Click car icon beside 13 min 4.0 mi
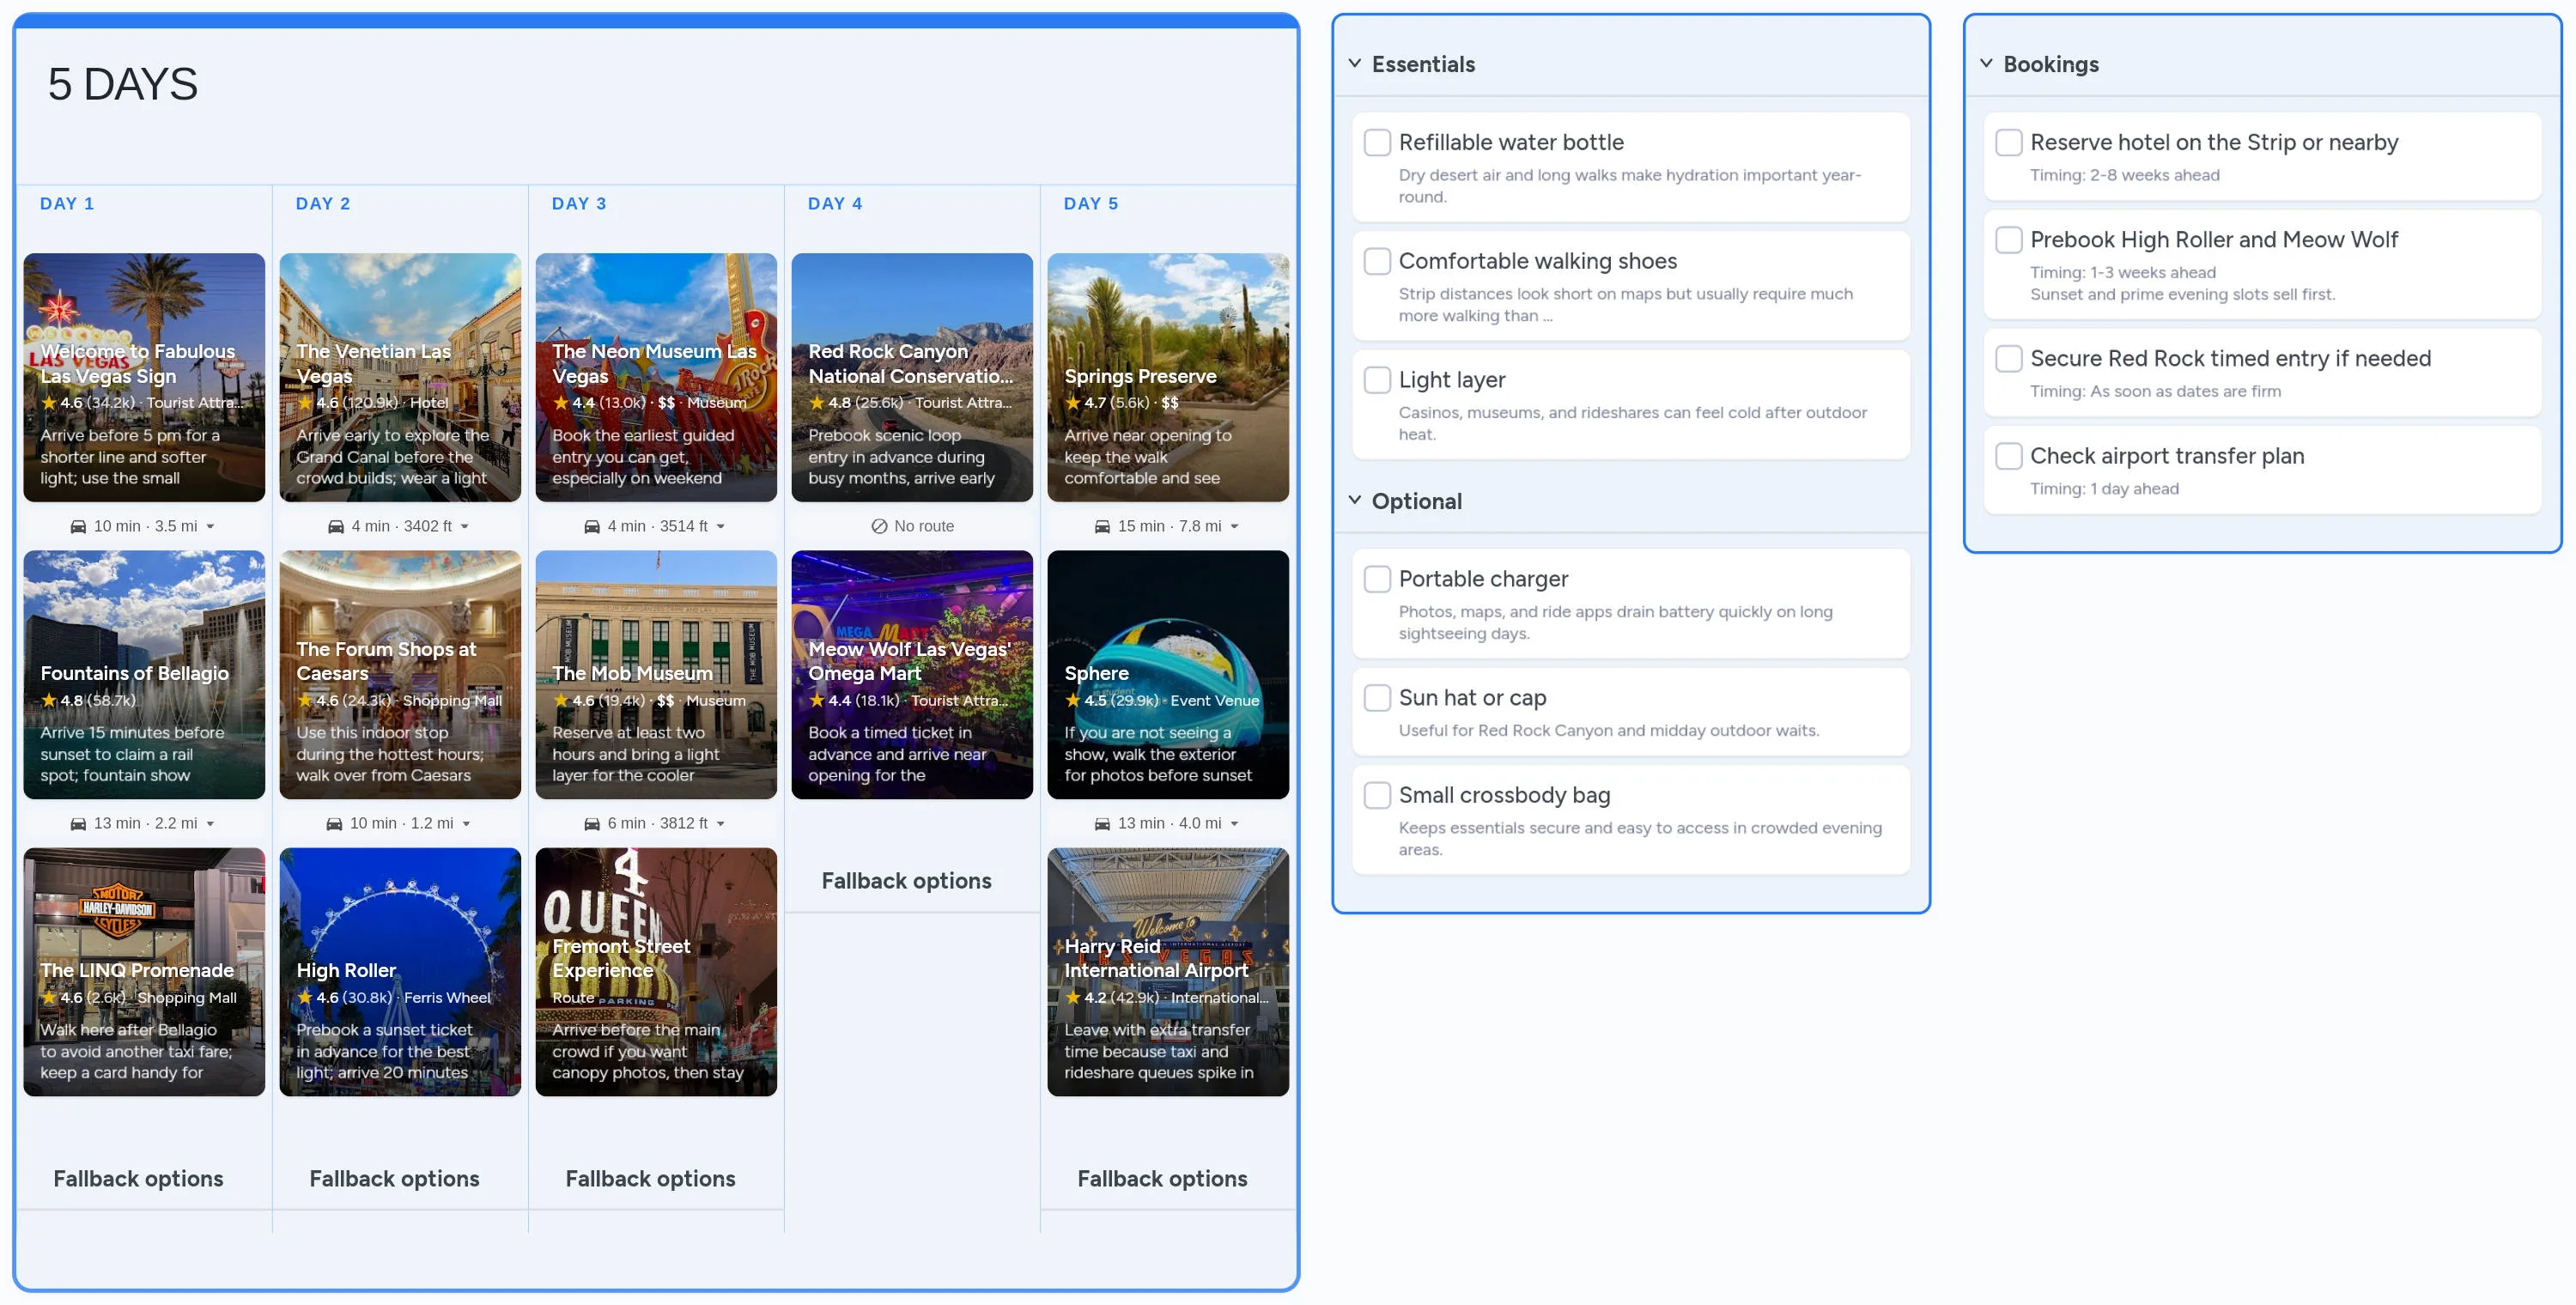Viewport: 2576px width, 1305px height. [x=1102, y=824]
